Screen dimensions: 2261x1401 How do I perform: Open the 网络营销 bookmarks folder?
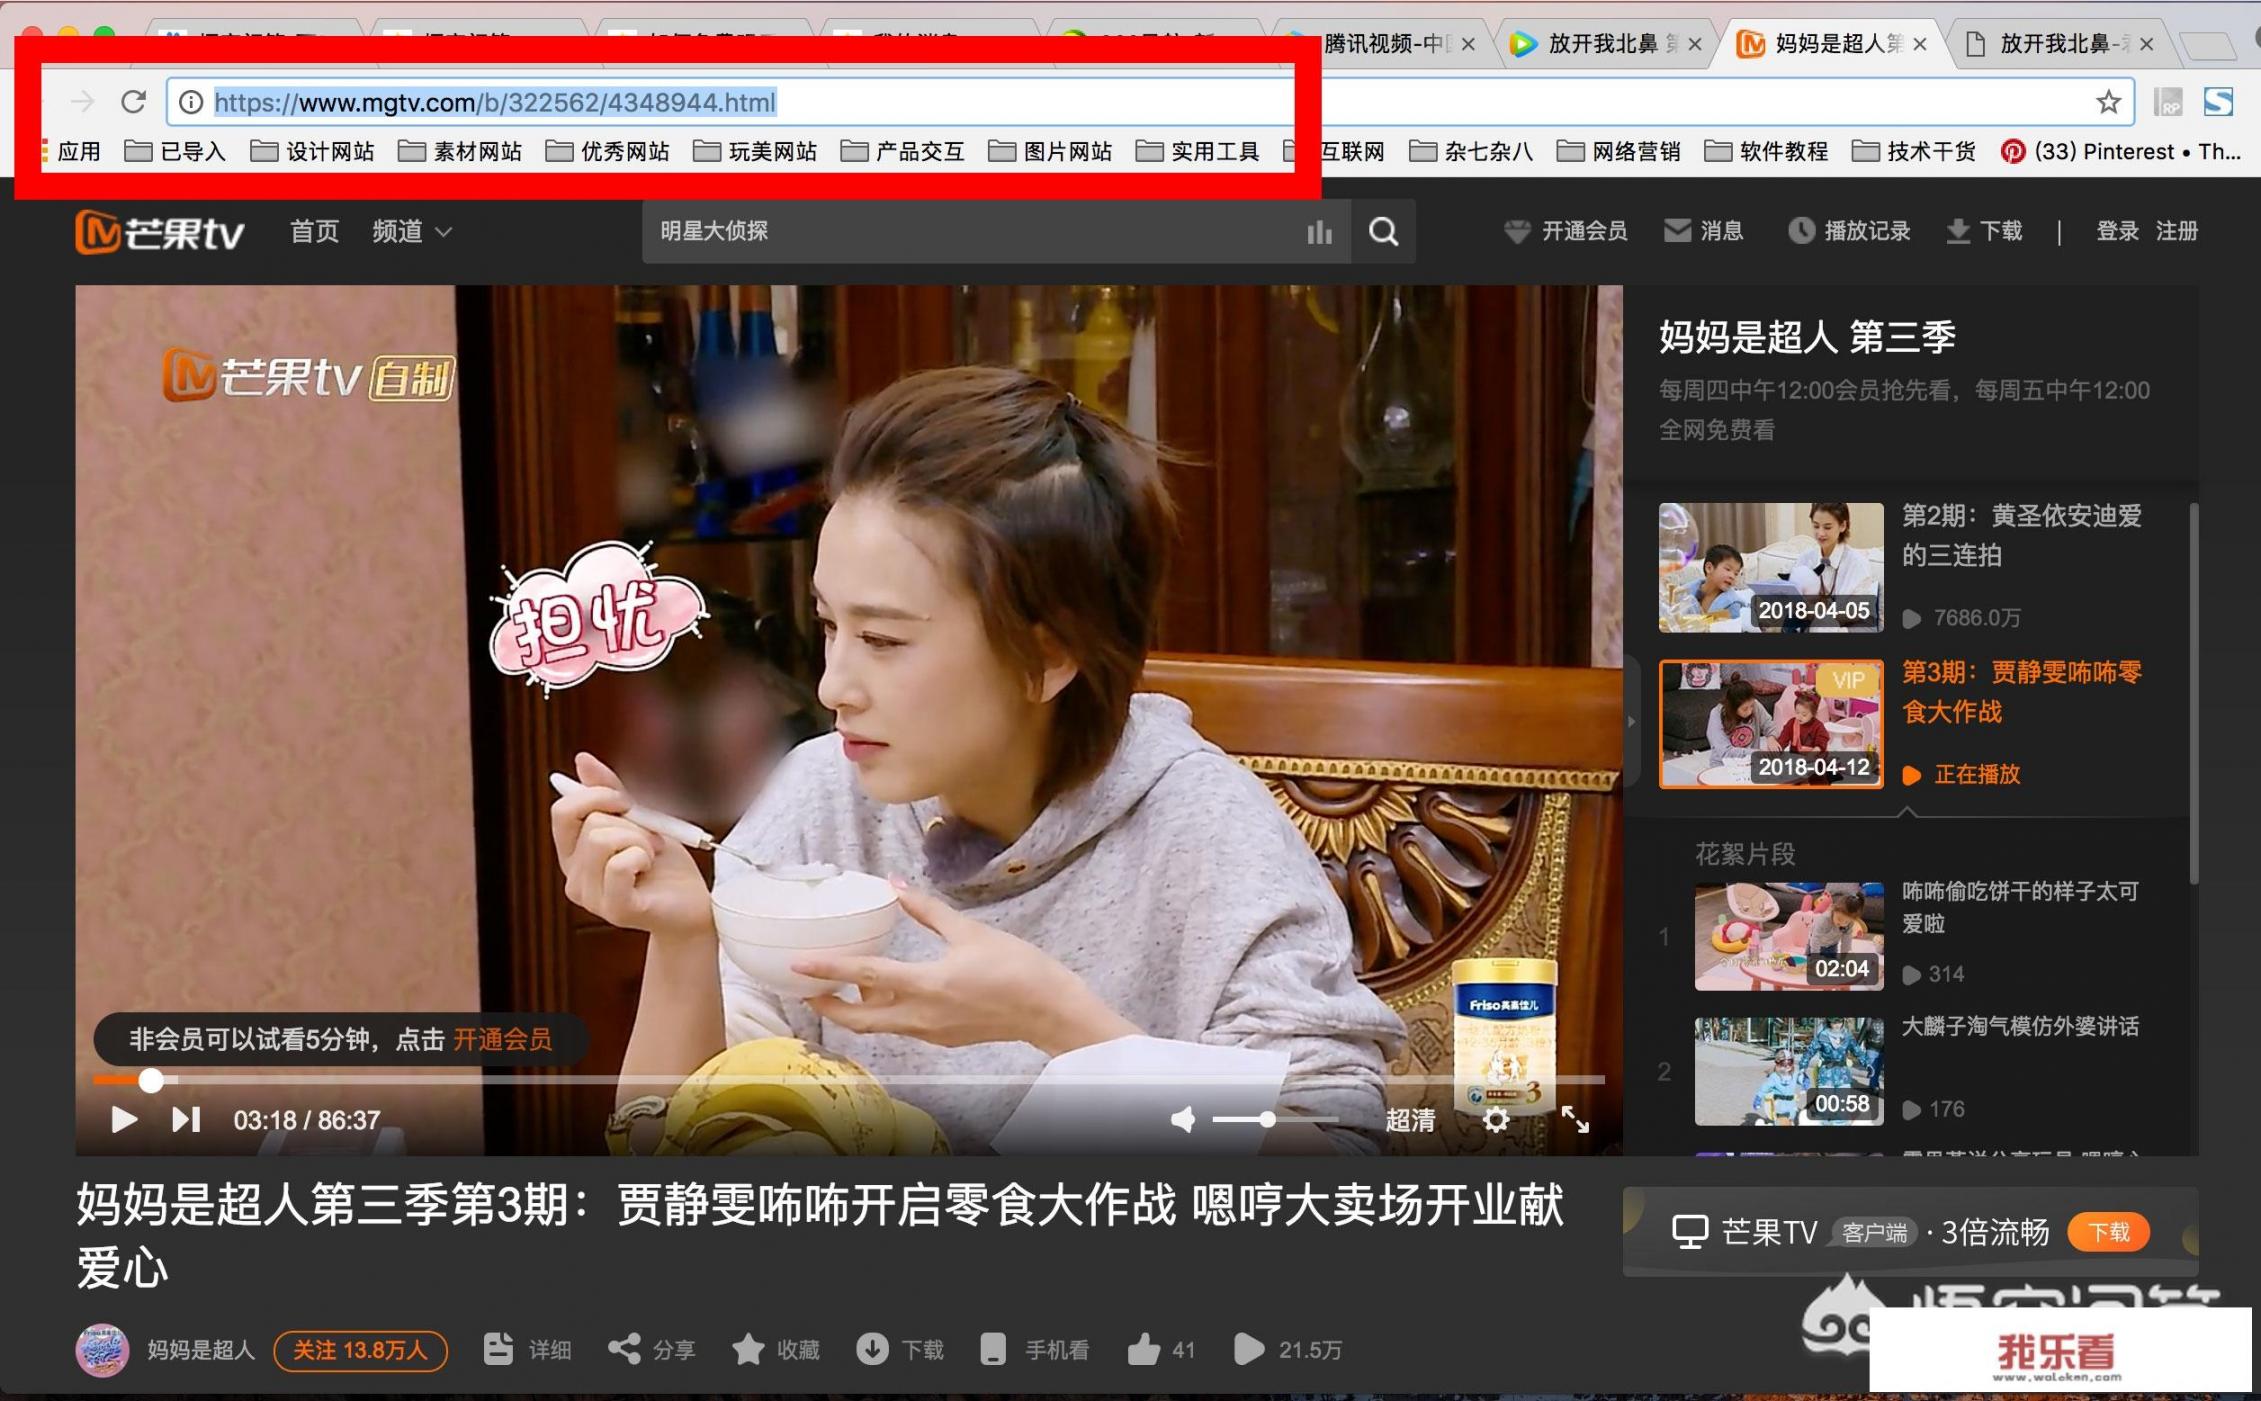tap(1618, 152)
